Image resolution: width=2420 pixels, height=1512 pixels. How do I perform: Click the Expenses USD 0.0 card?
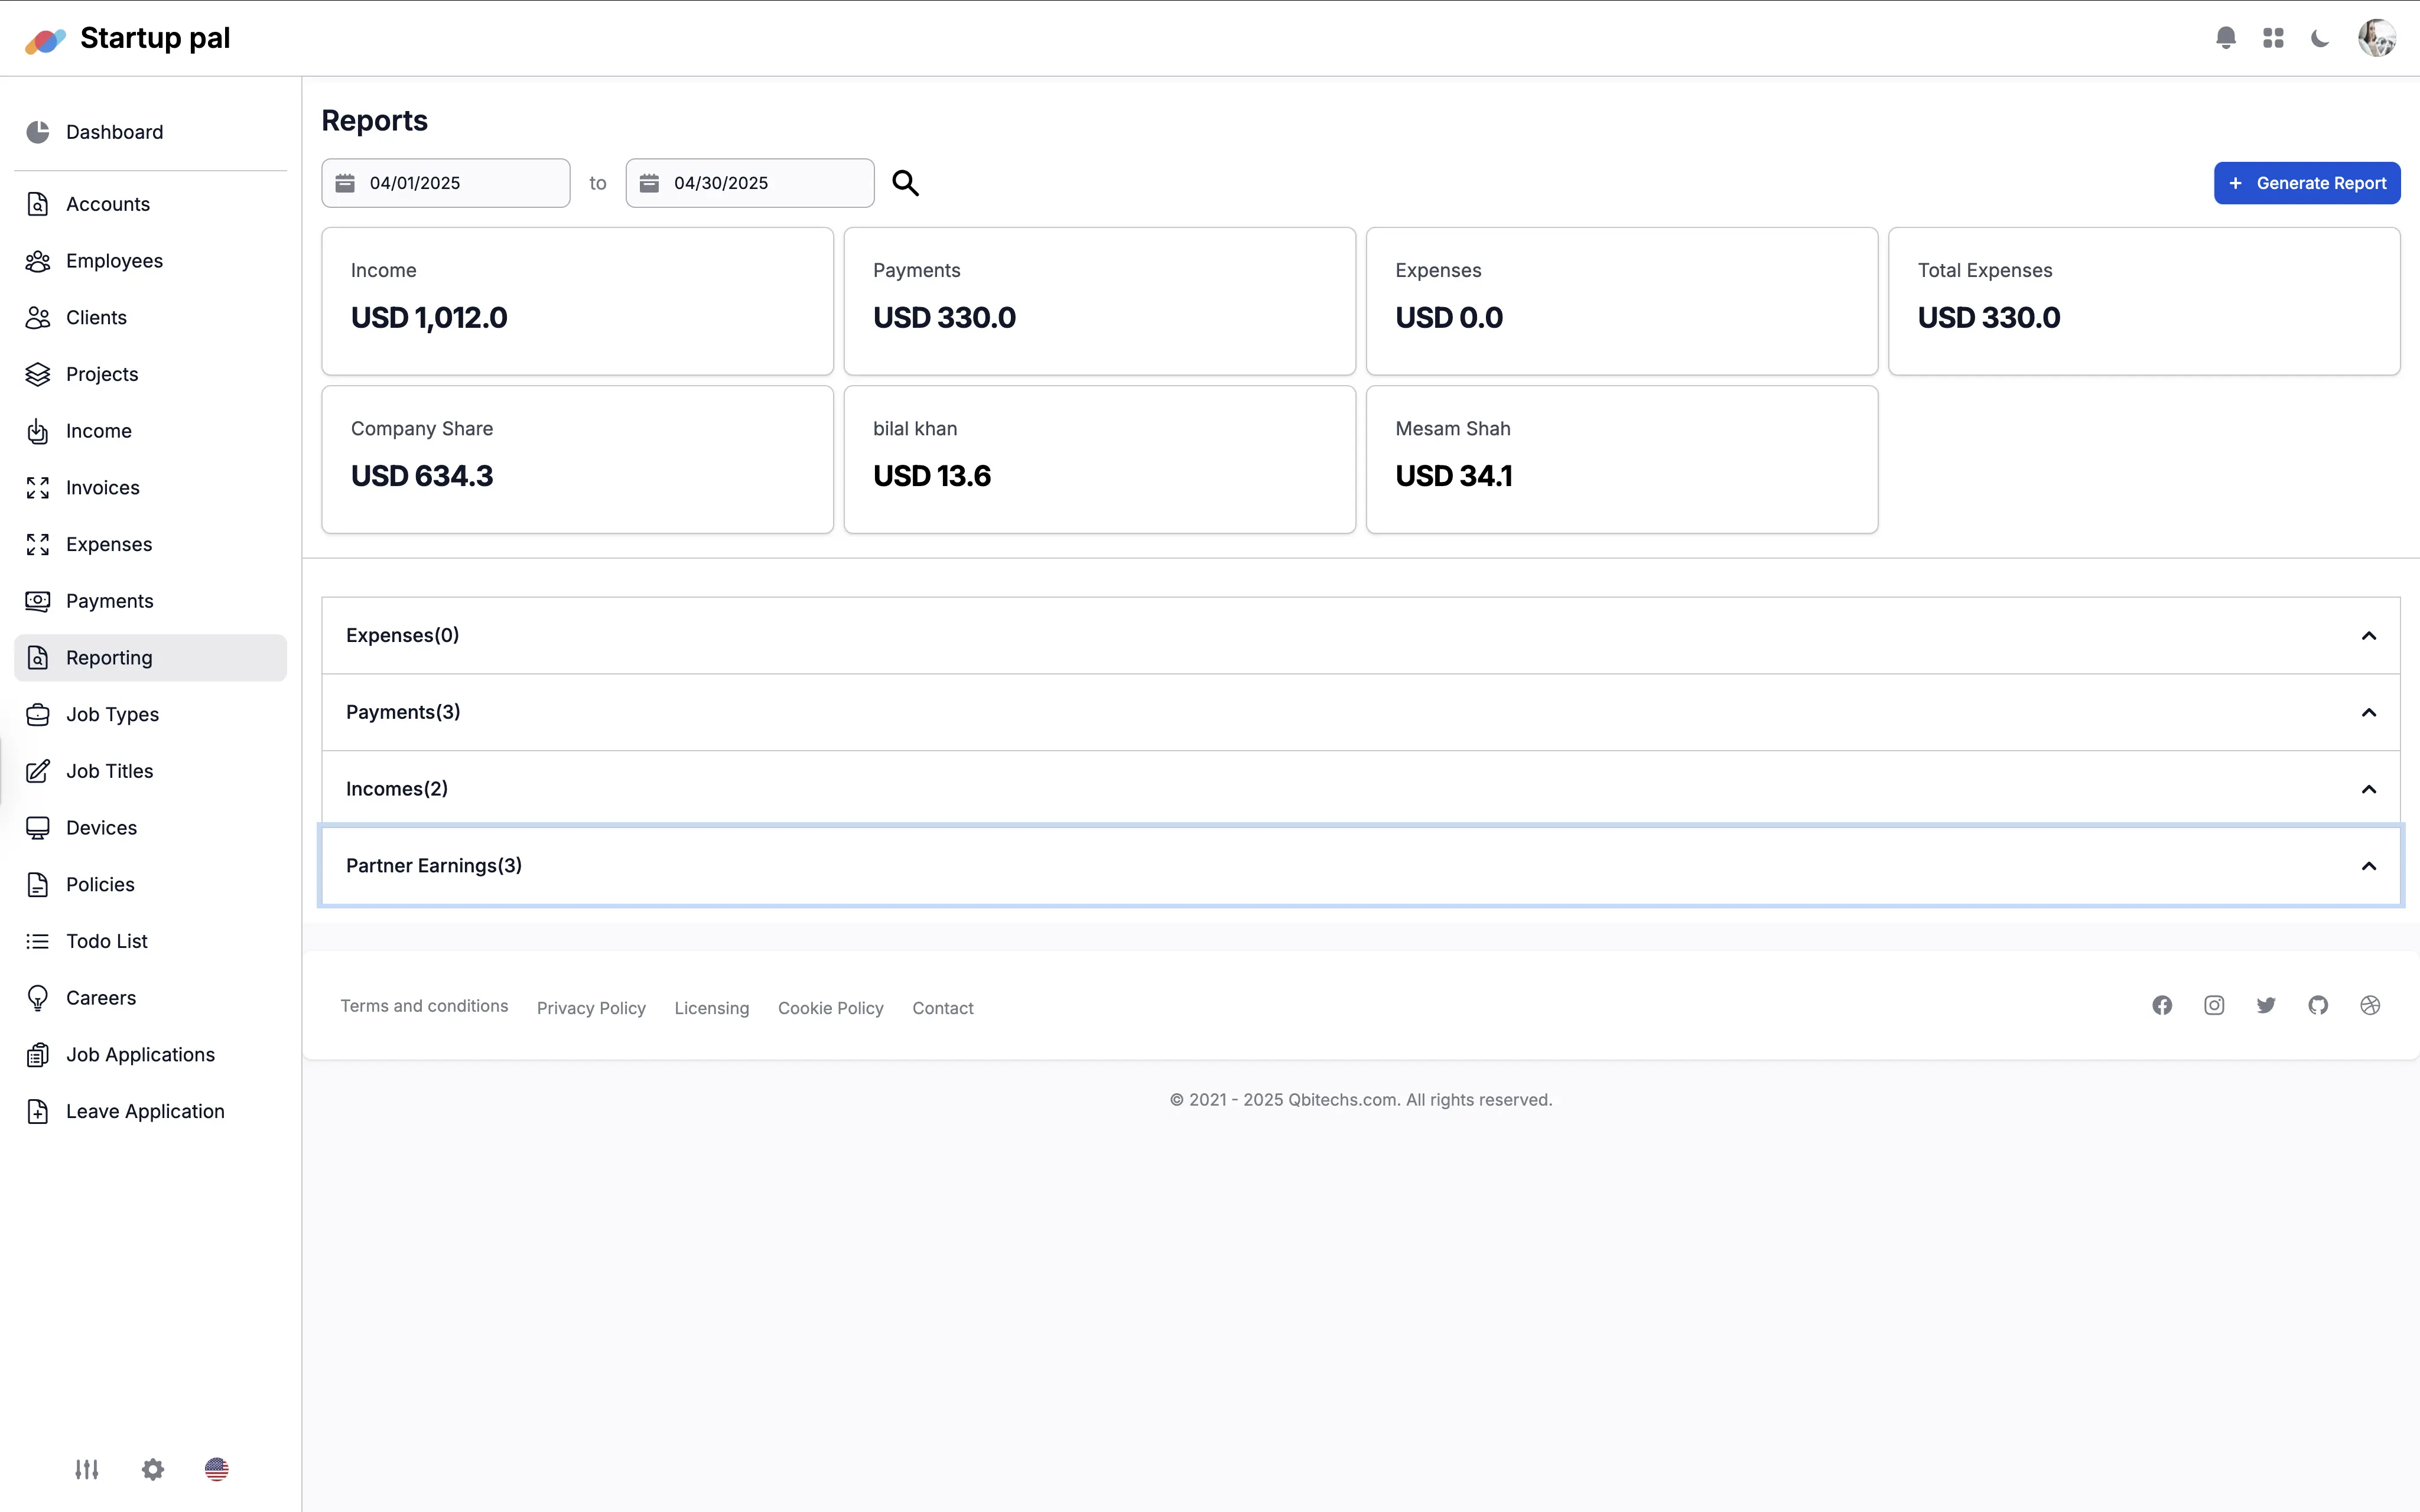pyautogui.click(x=1621, y=301)
